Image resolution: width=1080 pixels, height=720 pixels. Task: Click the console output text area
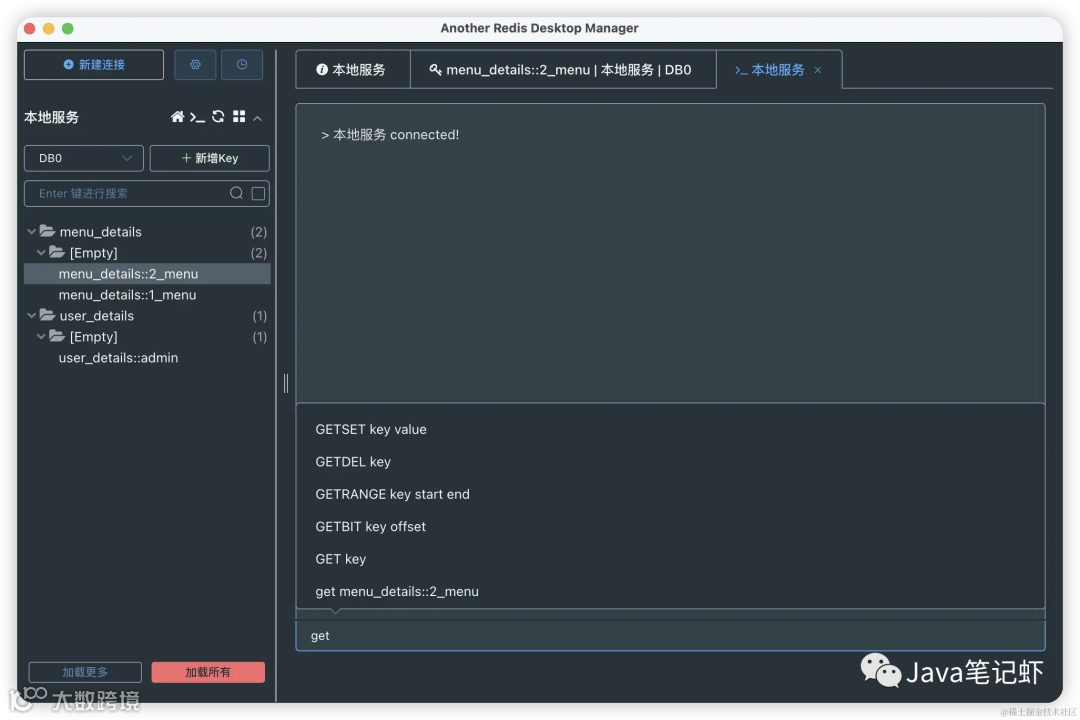(x=670, y=253)
